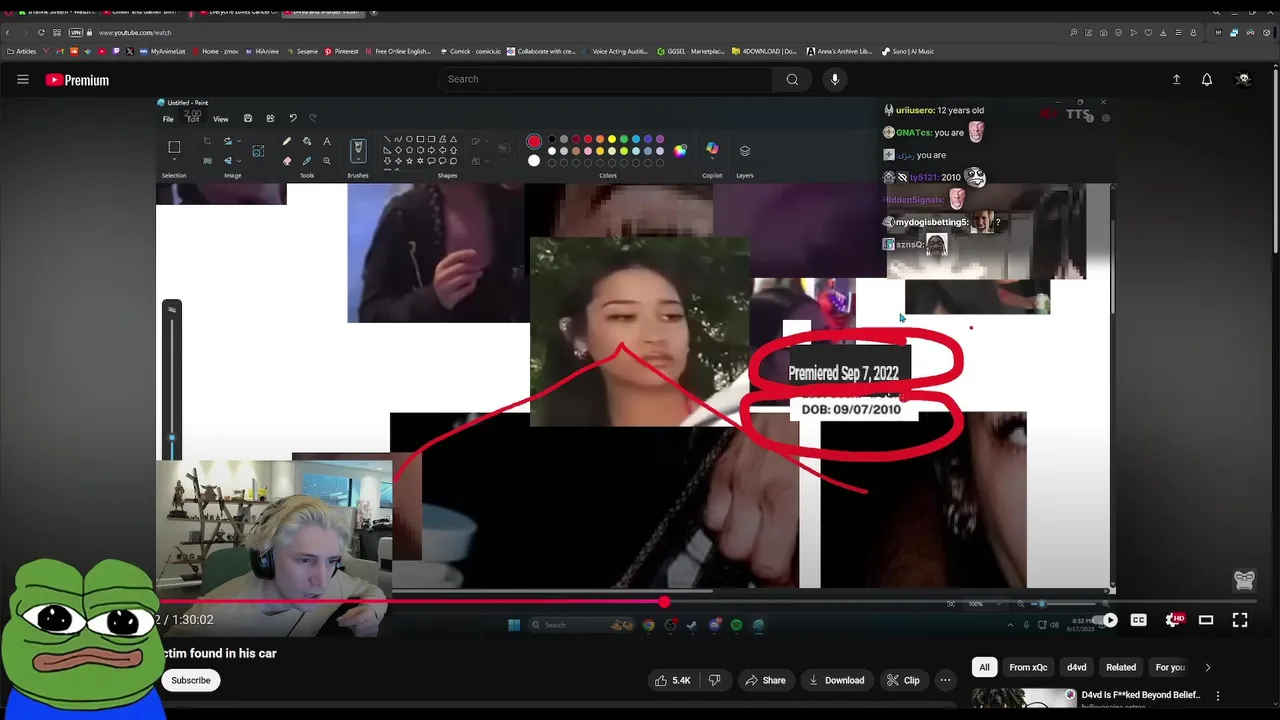Choose the Paint rectangular Selection tool

coord(174,148)
